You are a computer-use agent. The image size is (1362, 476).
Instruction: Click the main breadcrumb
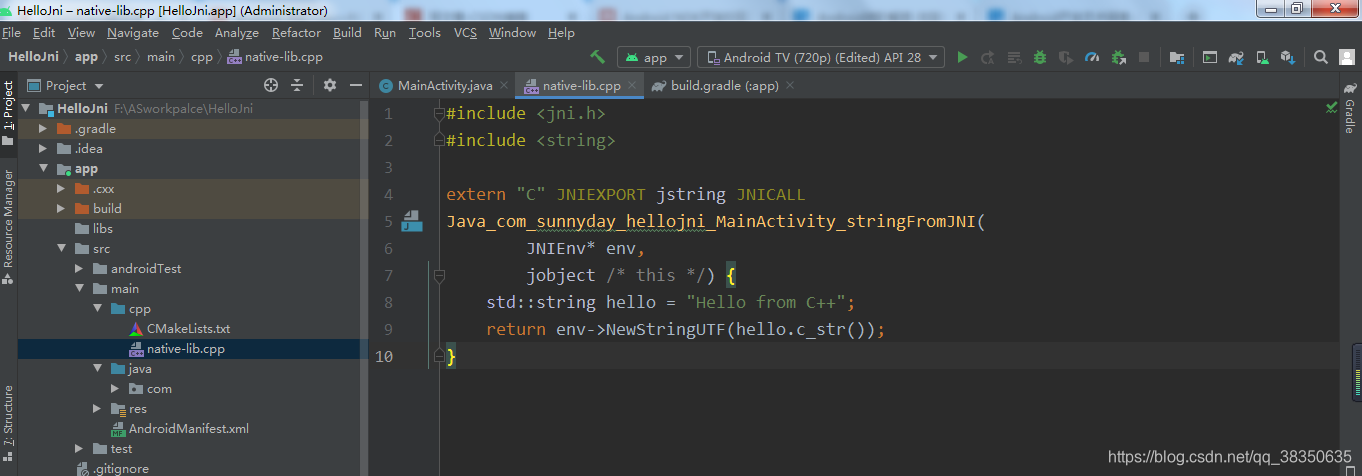coord(160,57)
